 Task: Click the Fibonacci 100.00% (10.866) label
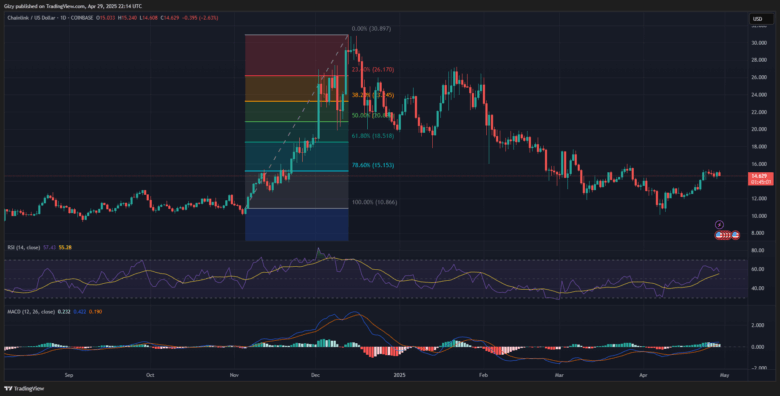(x=375, y=202)
